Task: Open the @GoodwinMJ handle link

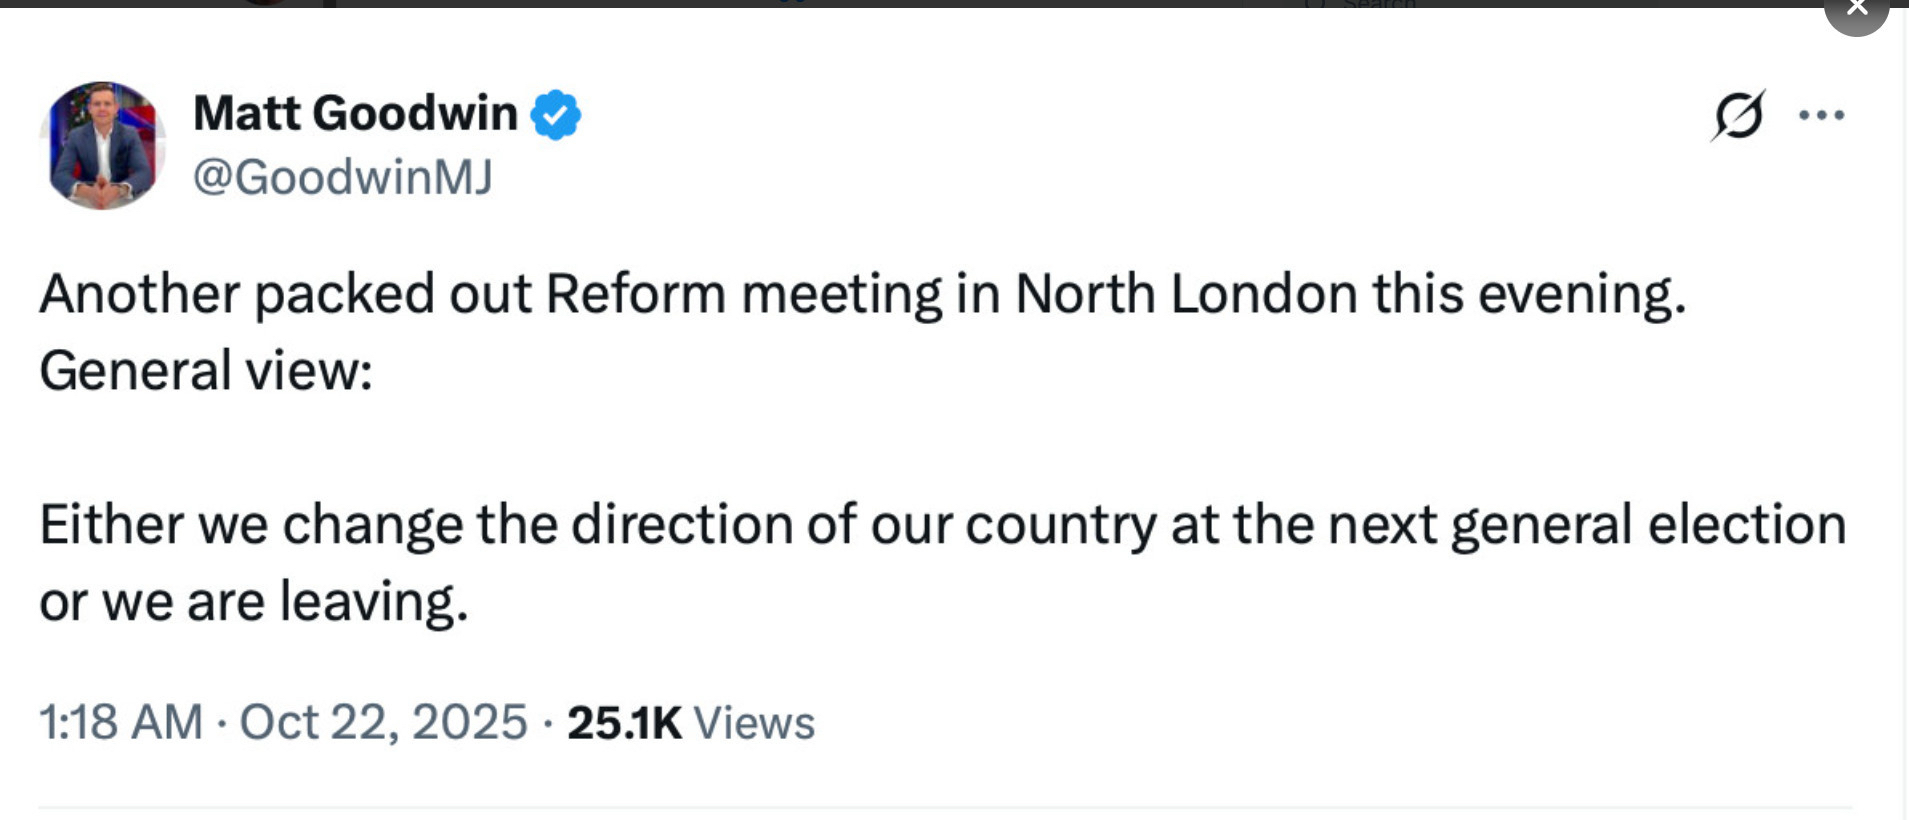Action: 342,177
